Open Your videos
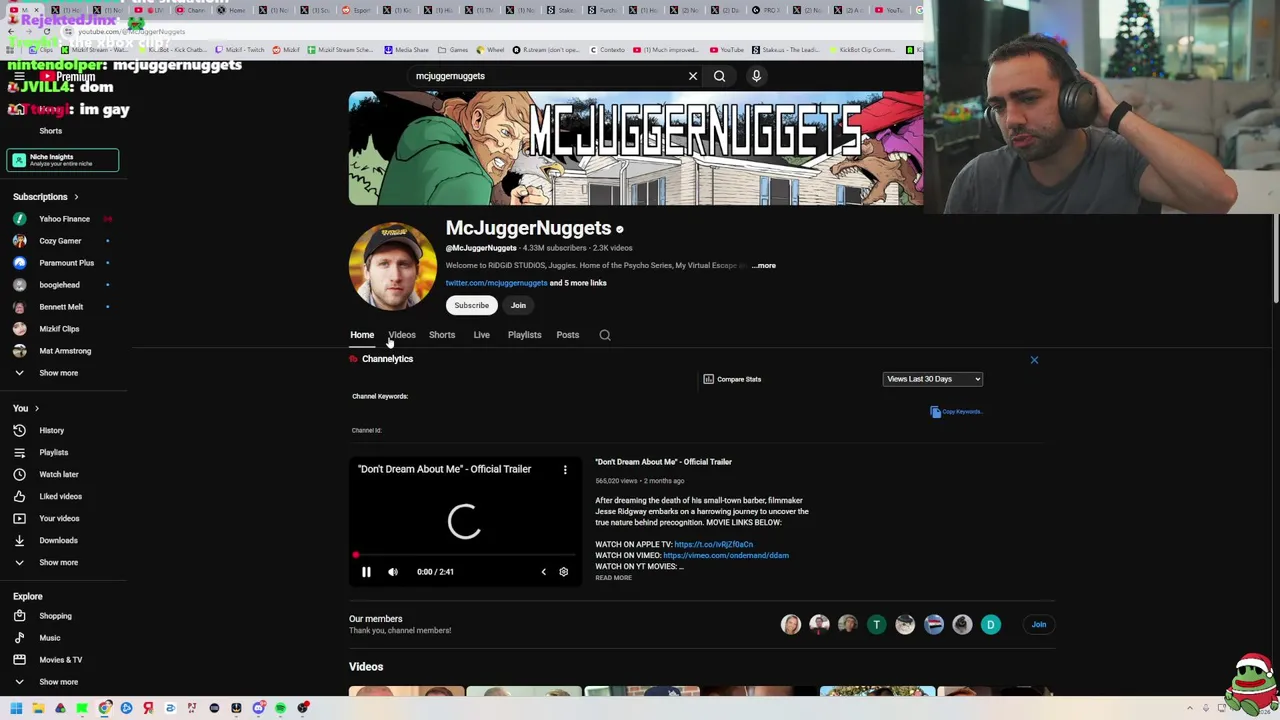Viewport: 1280px width, 720px height. click(x=58, y=518)
